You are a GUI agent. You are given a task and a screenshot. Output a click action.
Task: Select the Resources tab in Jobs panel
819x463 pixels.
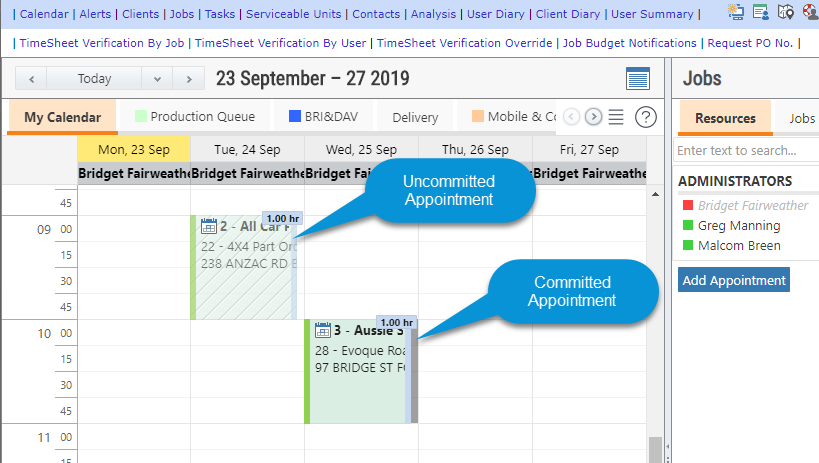[x=725, y=118]
